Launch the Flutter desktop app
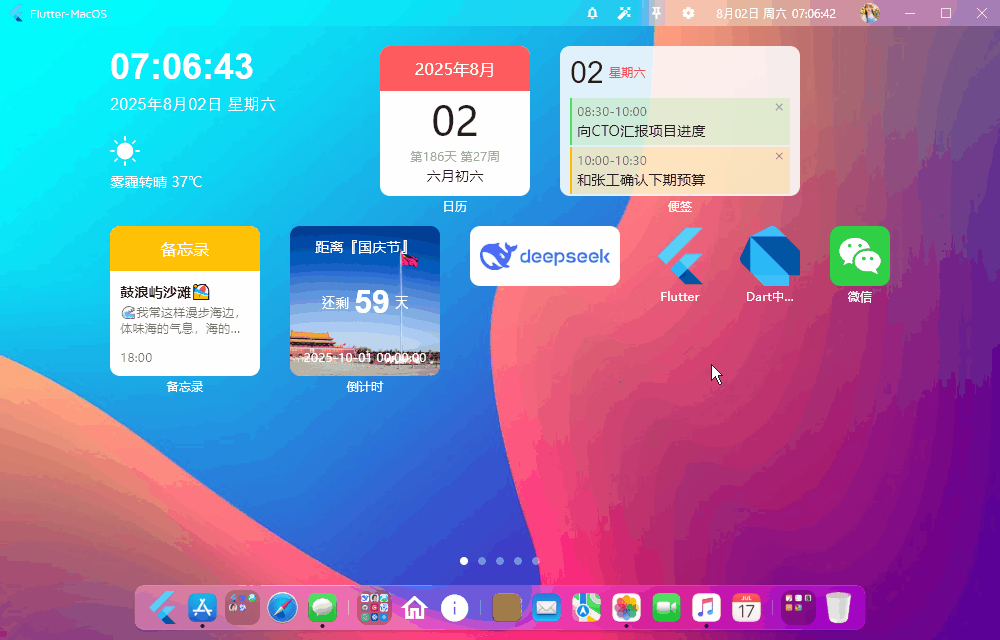Image resolution: width=1000 pixels, height=640 pixels. click(x=679, y=255)
